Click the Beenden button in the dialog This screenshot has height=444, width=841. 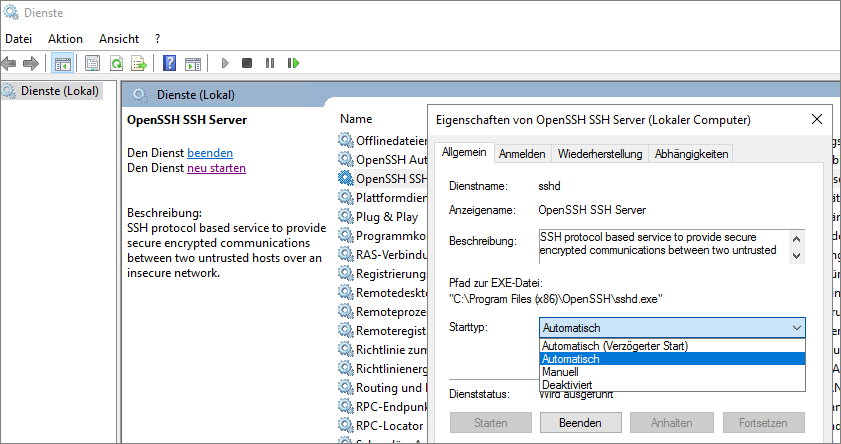[x=580, y=423]
